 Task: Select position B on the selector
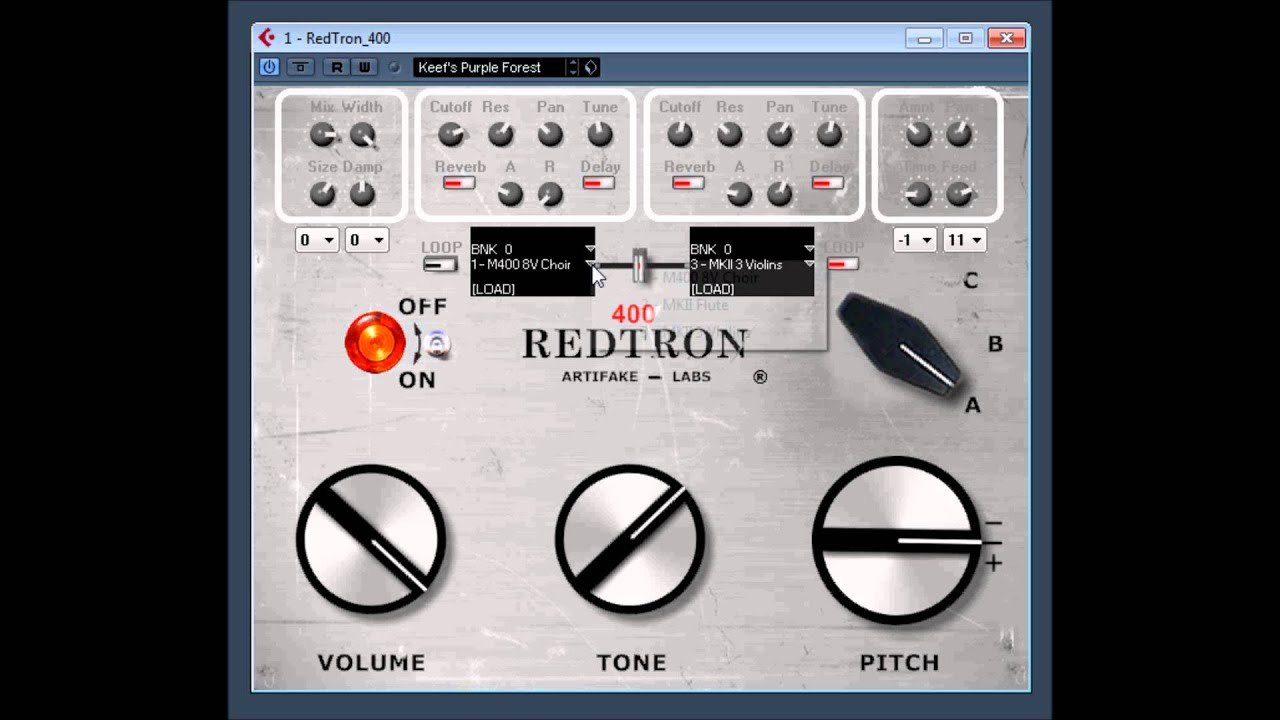pos(995,344)
